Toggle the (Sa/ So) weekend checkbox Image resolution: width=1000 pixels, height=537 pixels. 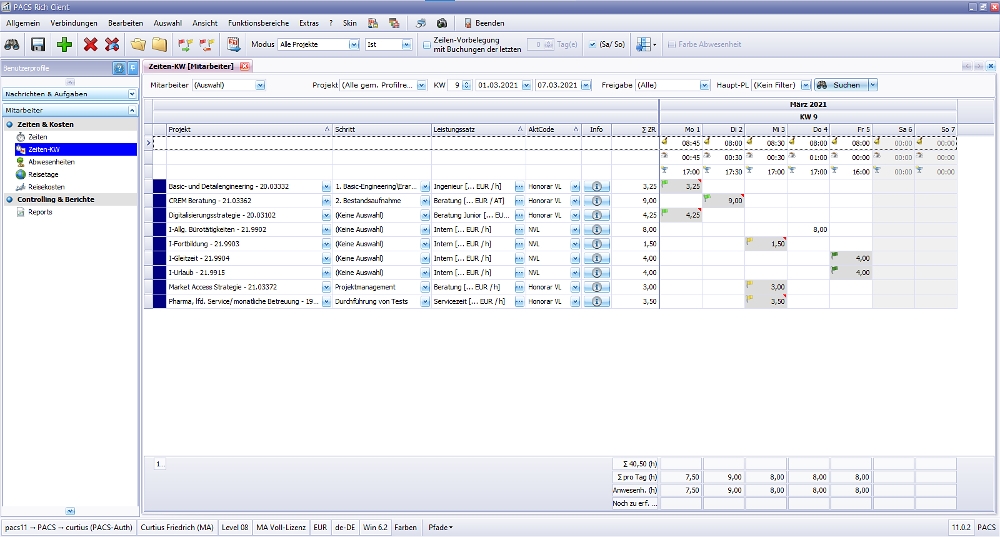pos(592,45)
